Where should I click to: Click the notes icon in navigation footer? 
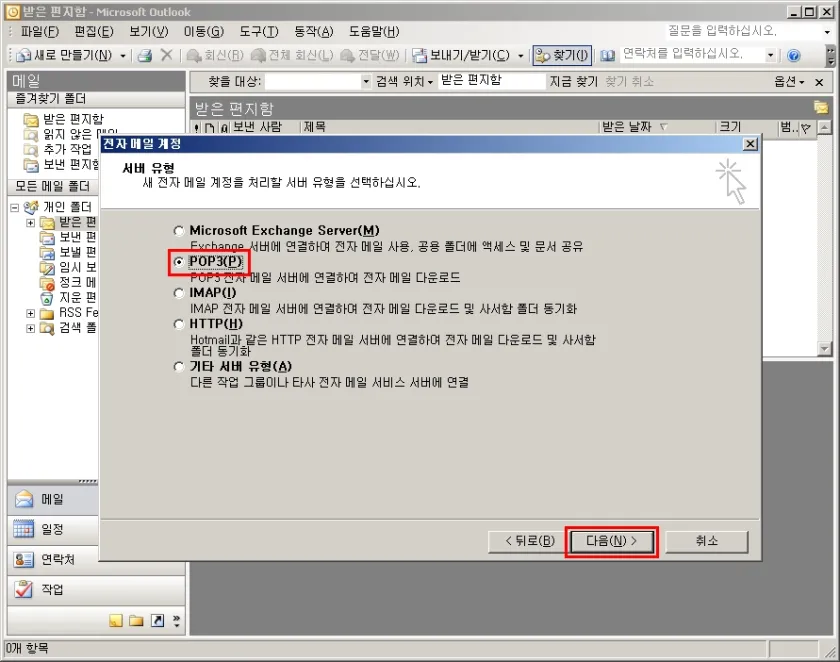click(116, 621)
